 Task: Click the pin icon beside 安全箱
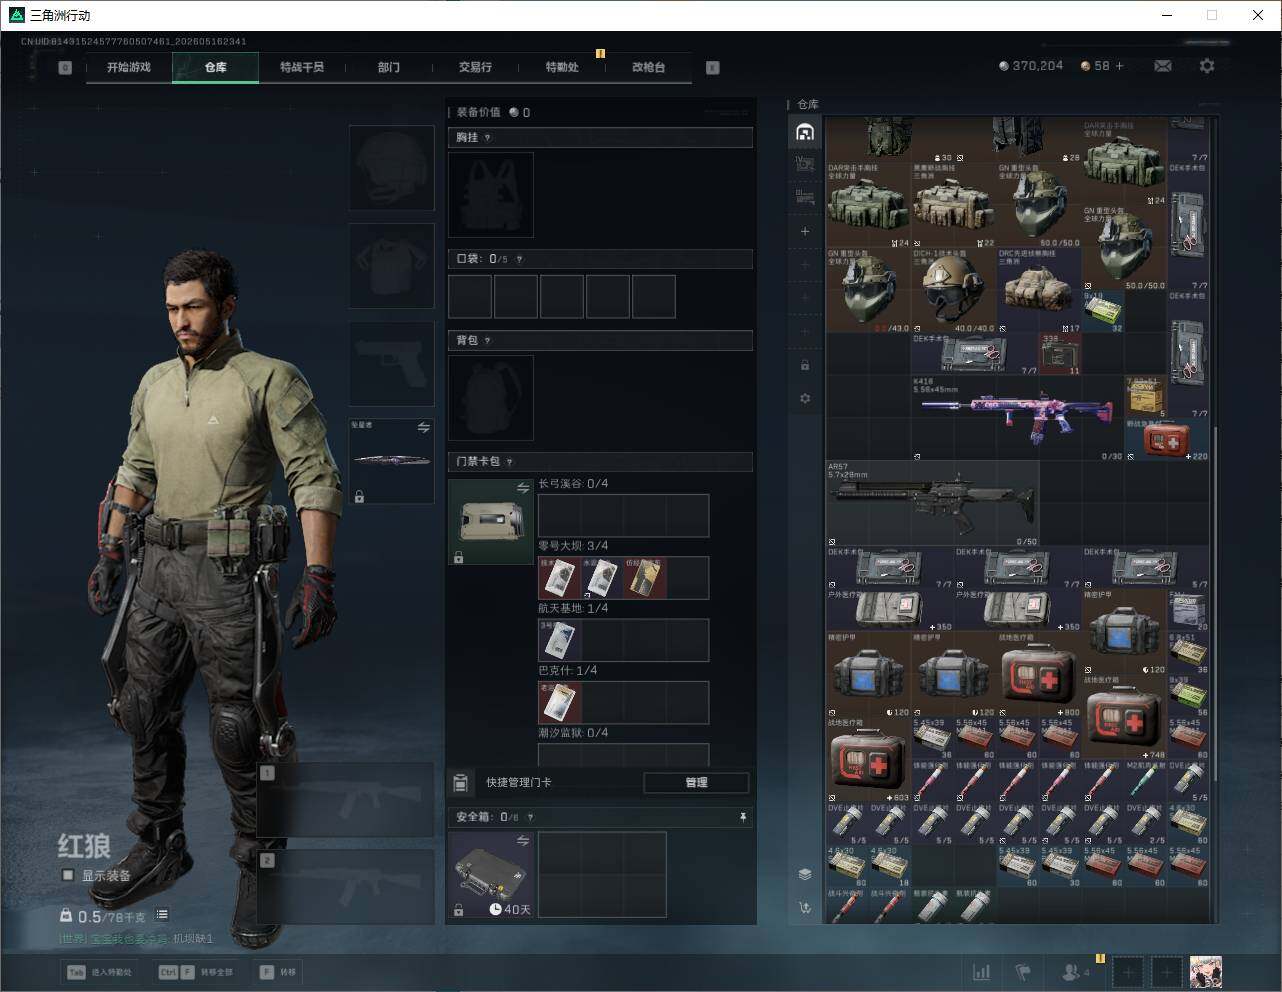[x=743, y=817]
